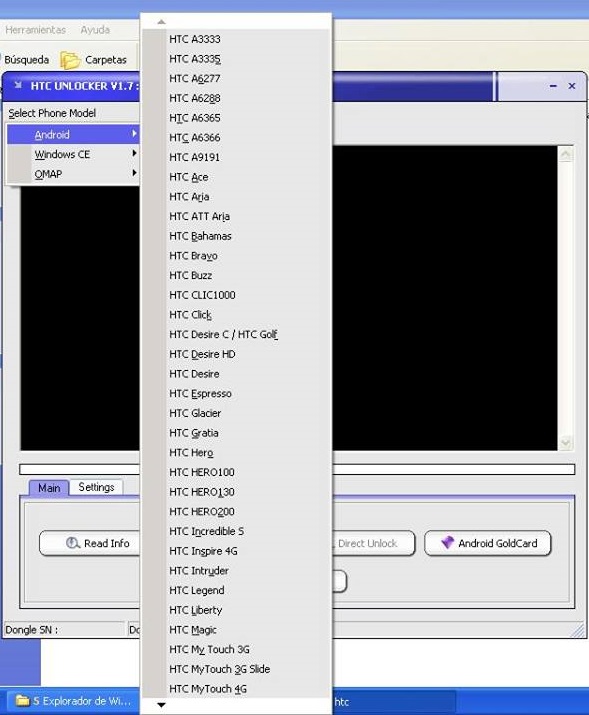Pick HTC A9191 from list

(x=236, y=157)
